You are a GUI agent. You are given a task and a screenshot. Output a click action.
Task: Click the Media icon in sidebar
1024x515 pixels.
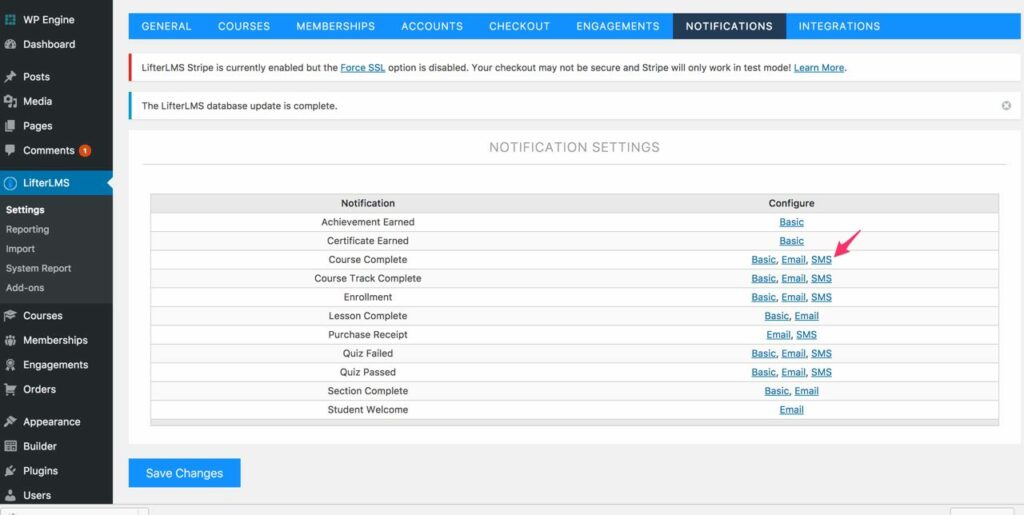(10, 101)
